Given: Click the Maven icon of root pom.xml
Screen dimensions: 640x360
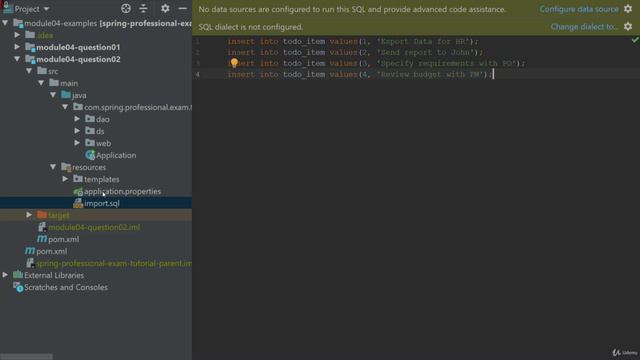Looking at the screenshot, I should (x=30, y=251).
